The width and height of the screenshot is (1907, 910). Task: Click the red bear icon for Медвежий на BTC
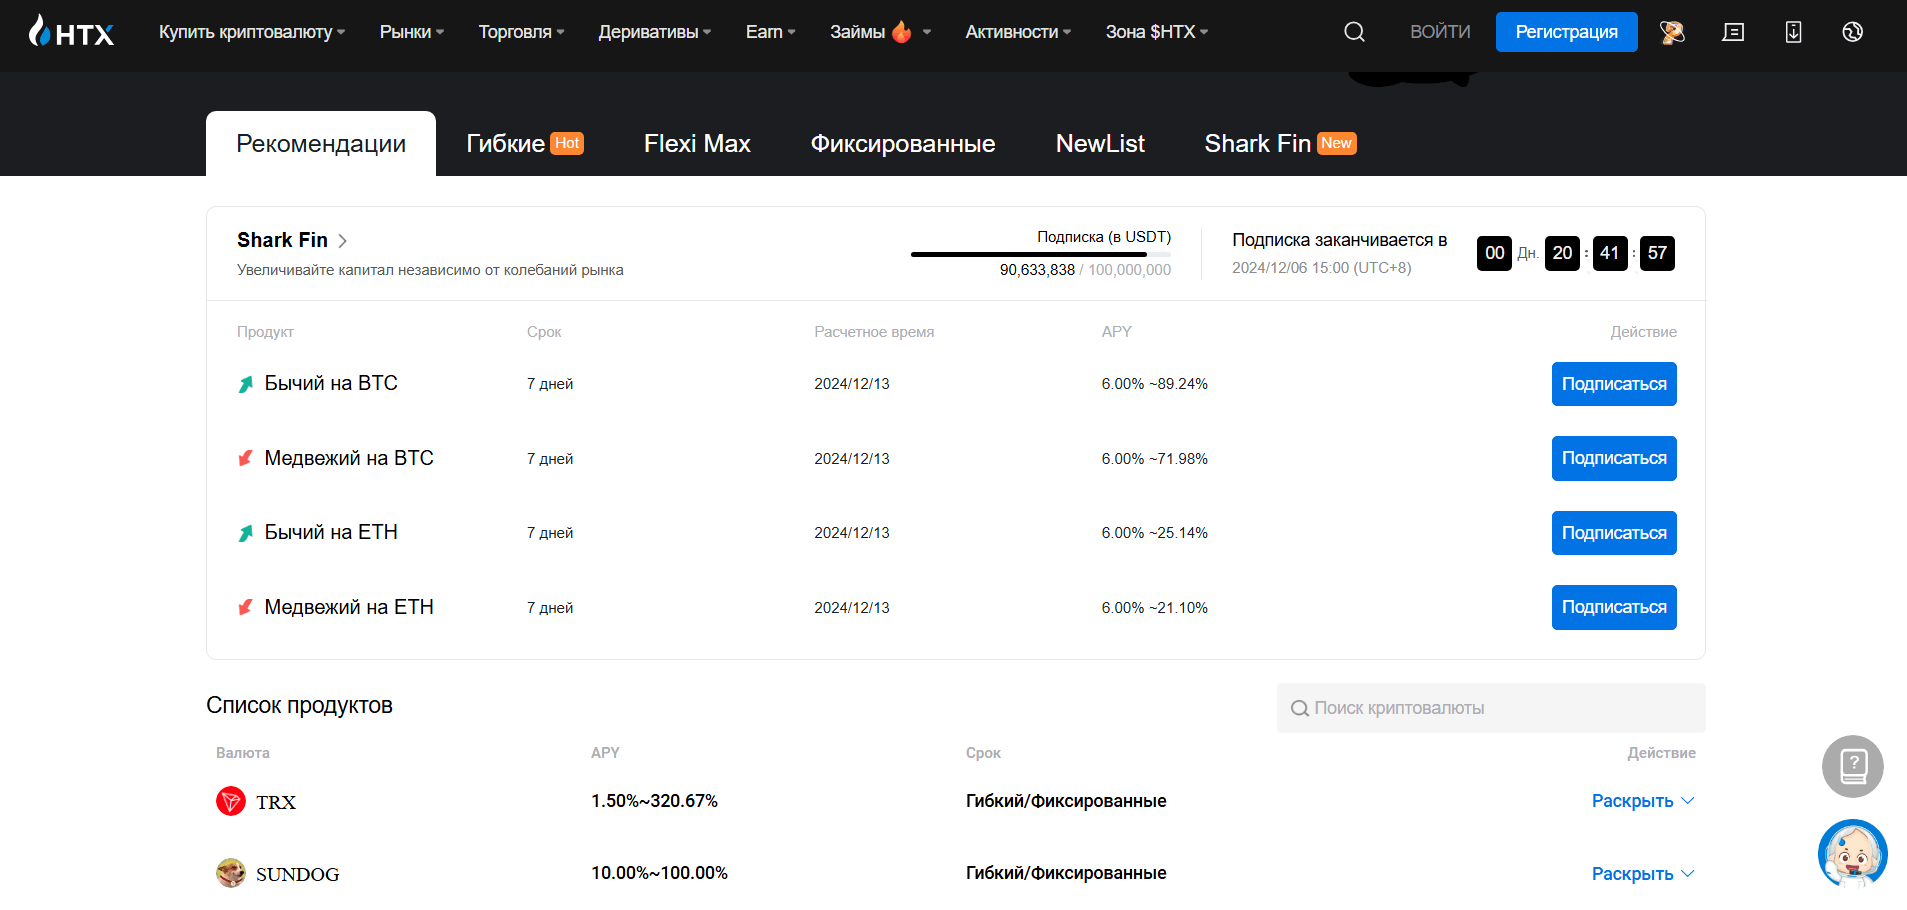coord(246,458)
